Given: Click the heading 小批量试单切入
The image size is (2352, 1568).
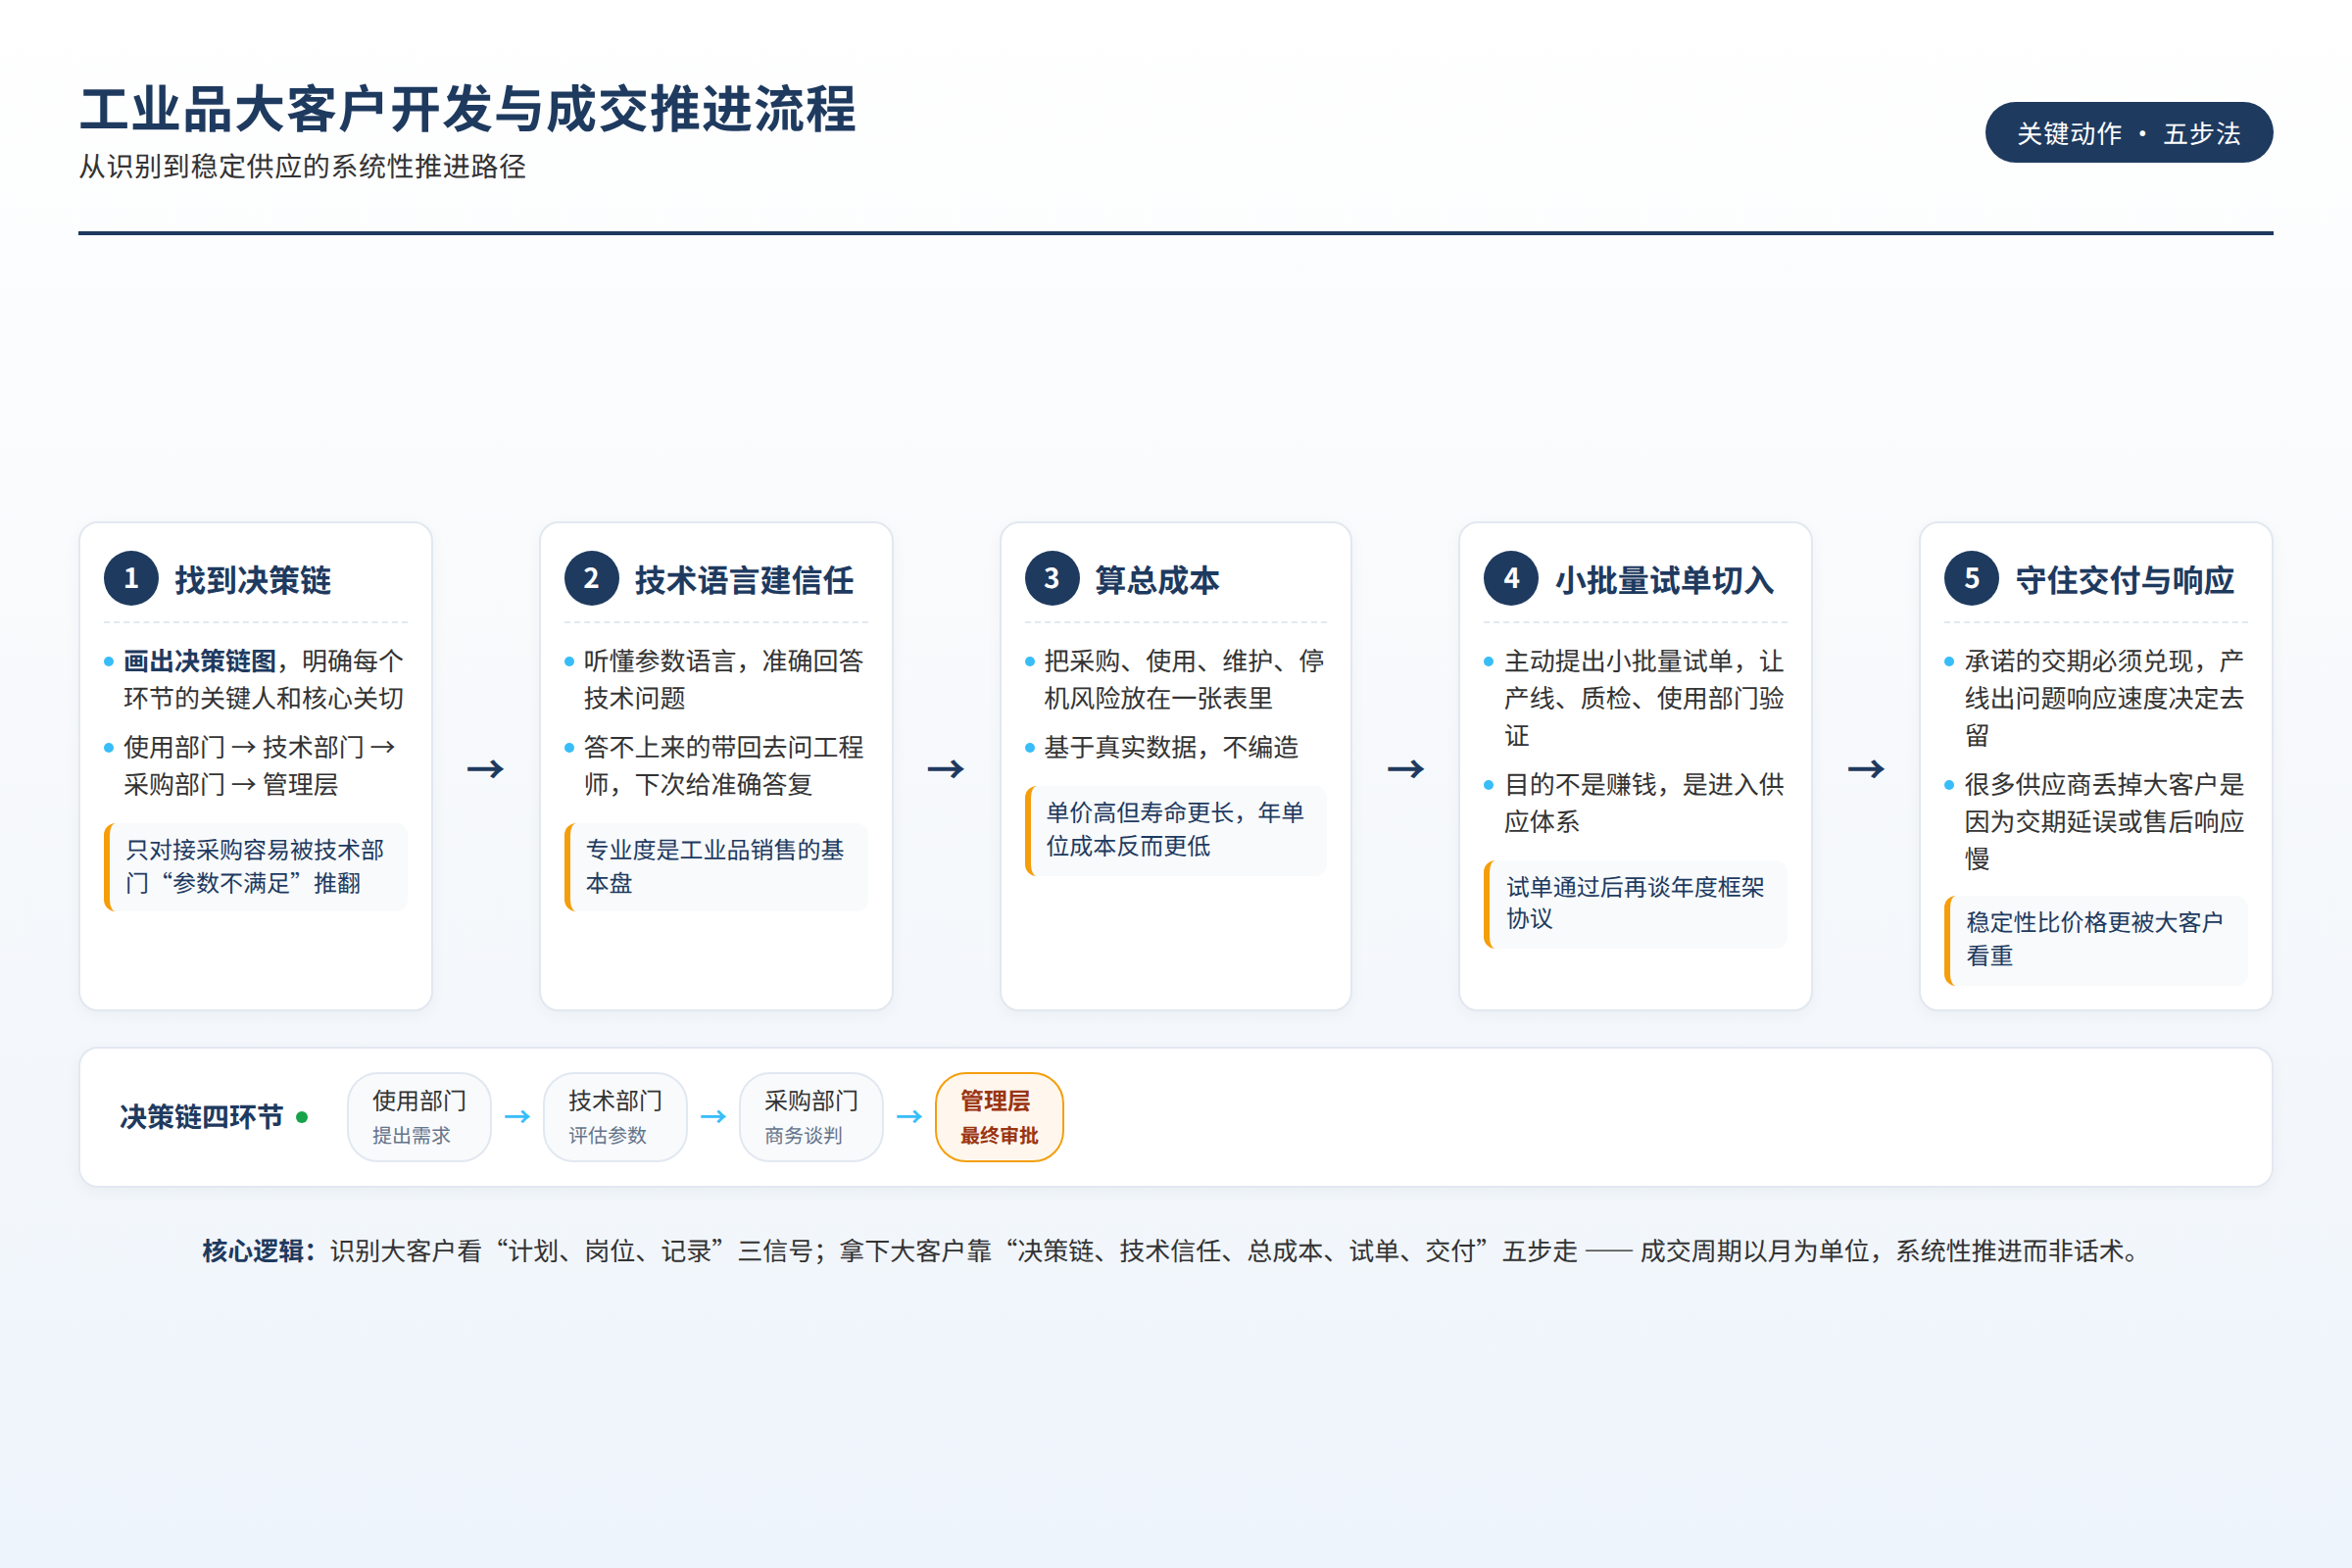Looking at the screenshot, I should click(1664, 580).
